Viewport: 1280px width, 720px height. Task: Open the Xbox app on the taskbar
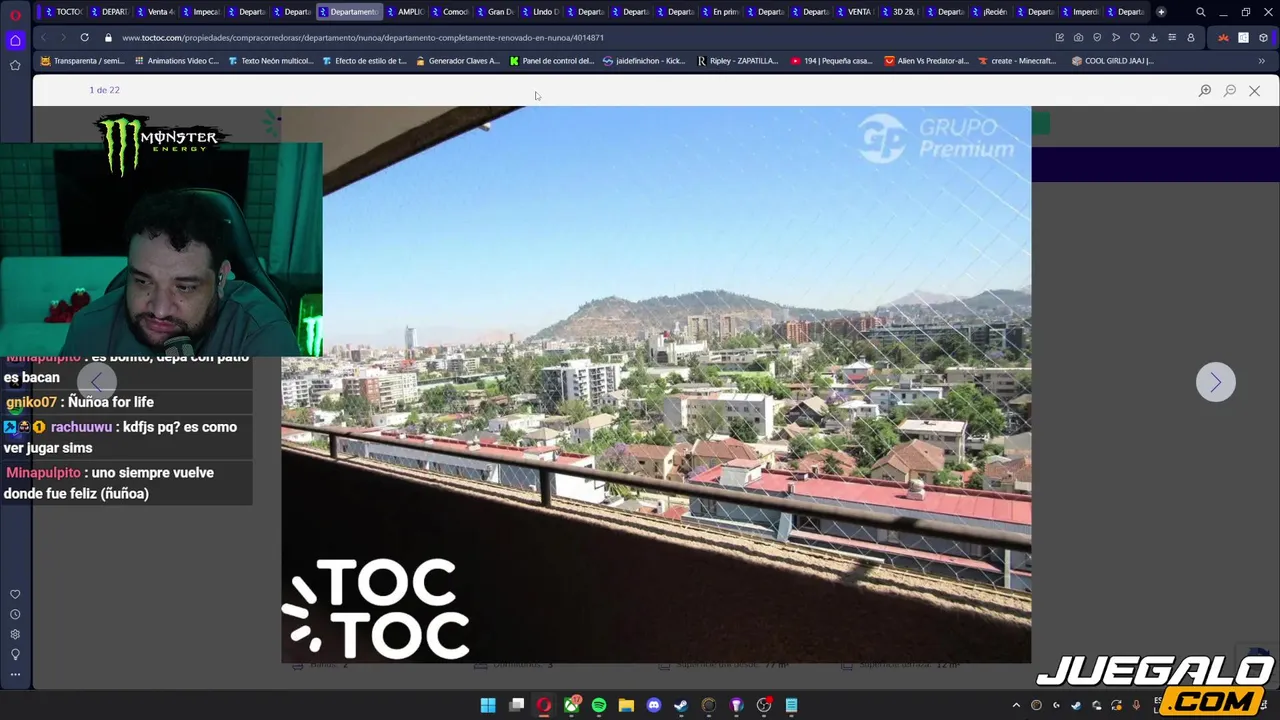click(572, 705)
